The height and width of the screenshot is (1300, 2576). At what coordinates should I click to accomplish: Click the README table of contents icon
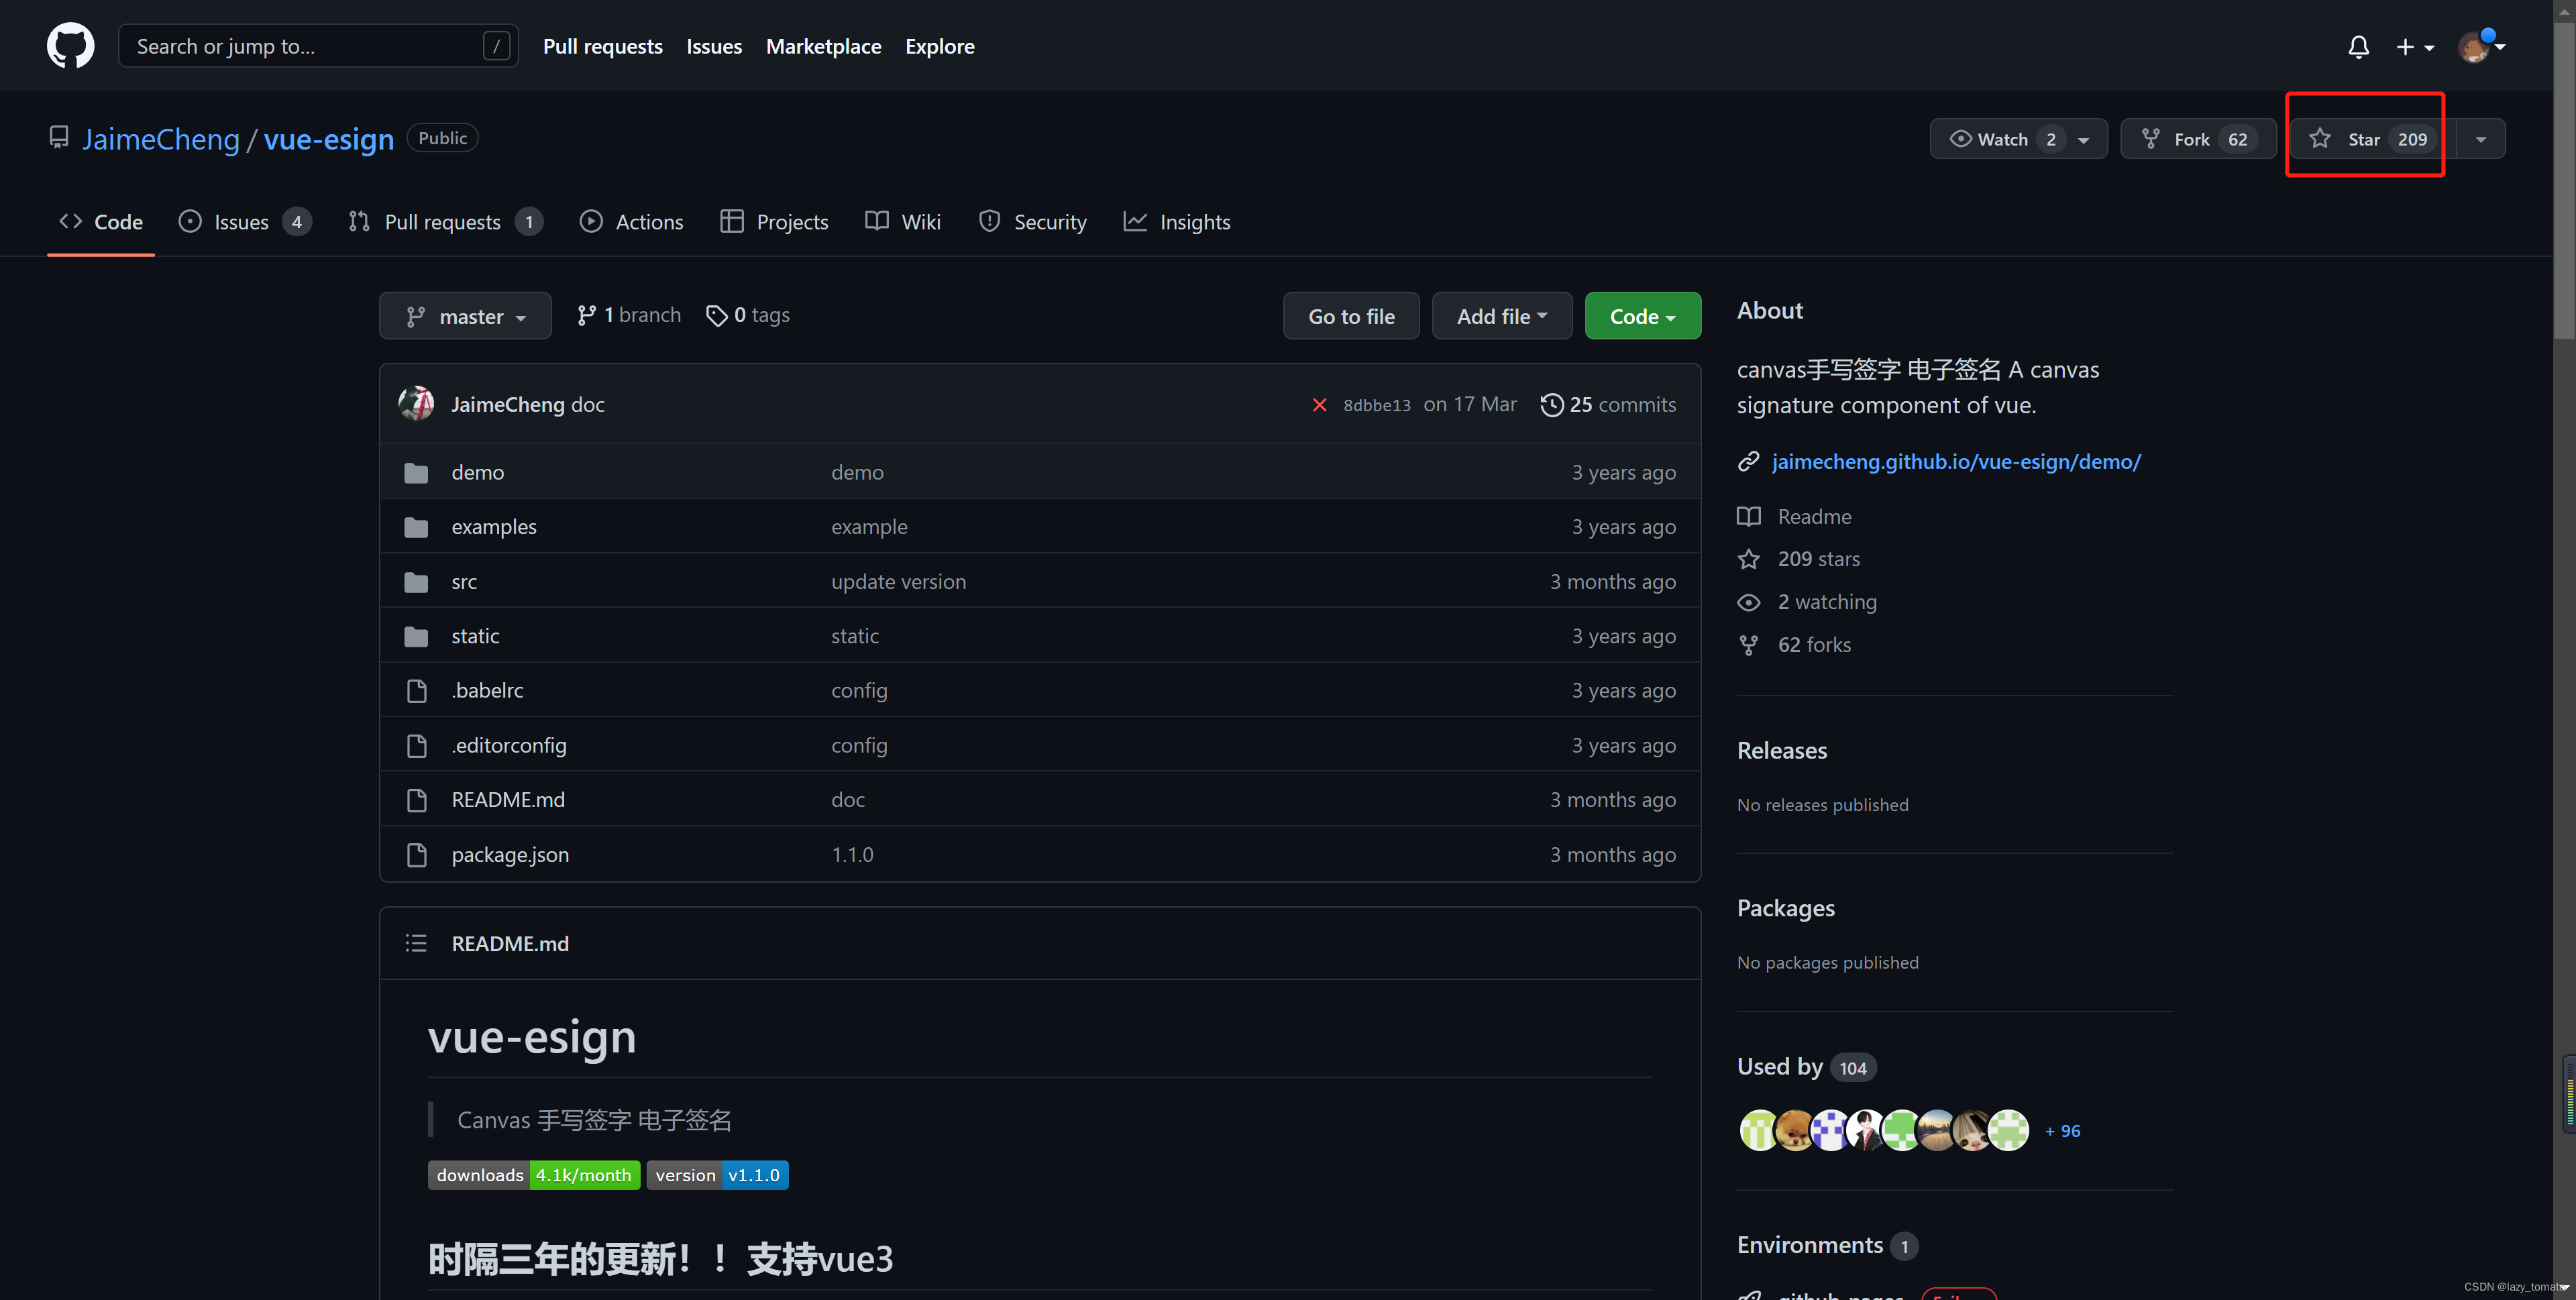coord(416,943)
